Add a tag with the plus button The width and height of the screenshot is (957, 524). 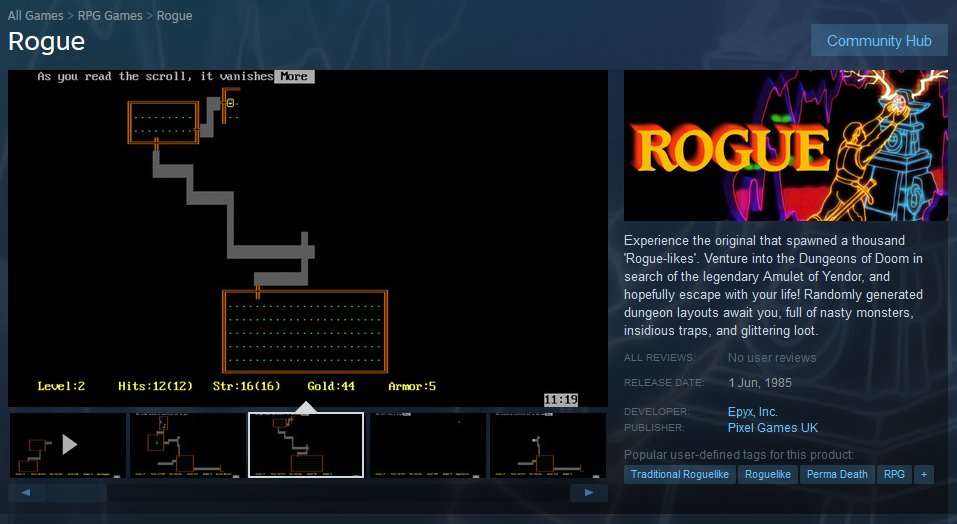point(923,475)
